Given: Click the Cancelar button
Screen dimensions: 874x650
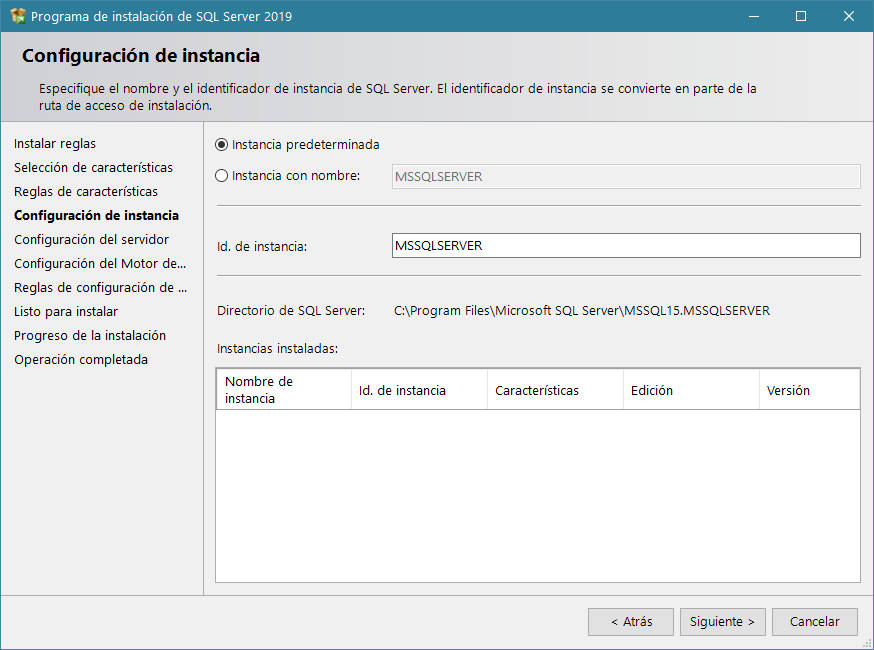Looking at the screenshot, I should click(814, 621).
